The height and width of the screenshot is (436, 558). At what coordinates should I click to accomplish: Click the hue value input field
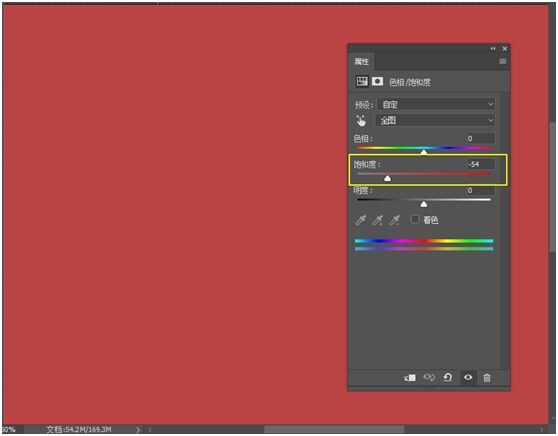coord(480,138)
